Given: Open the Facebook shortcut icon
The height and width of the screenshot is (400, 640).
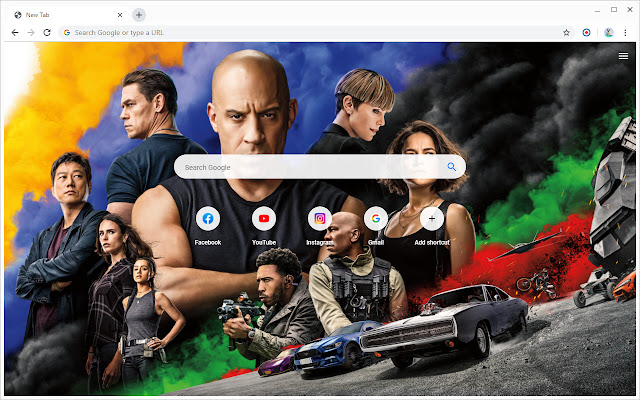Looking at the screenshot, I should pos(208,219).
